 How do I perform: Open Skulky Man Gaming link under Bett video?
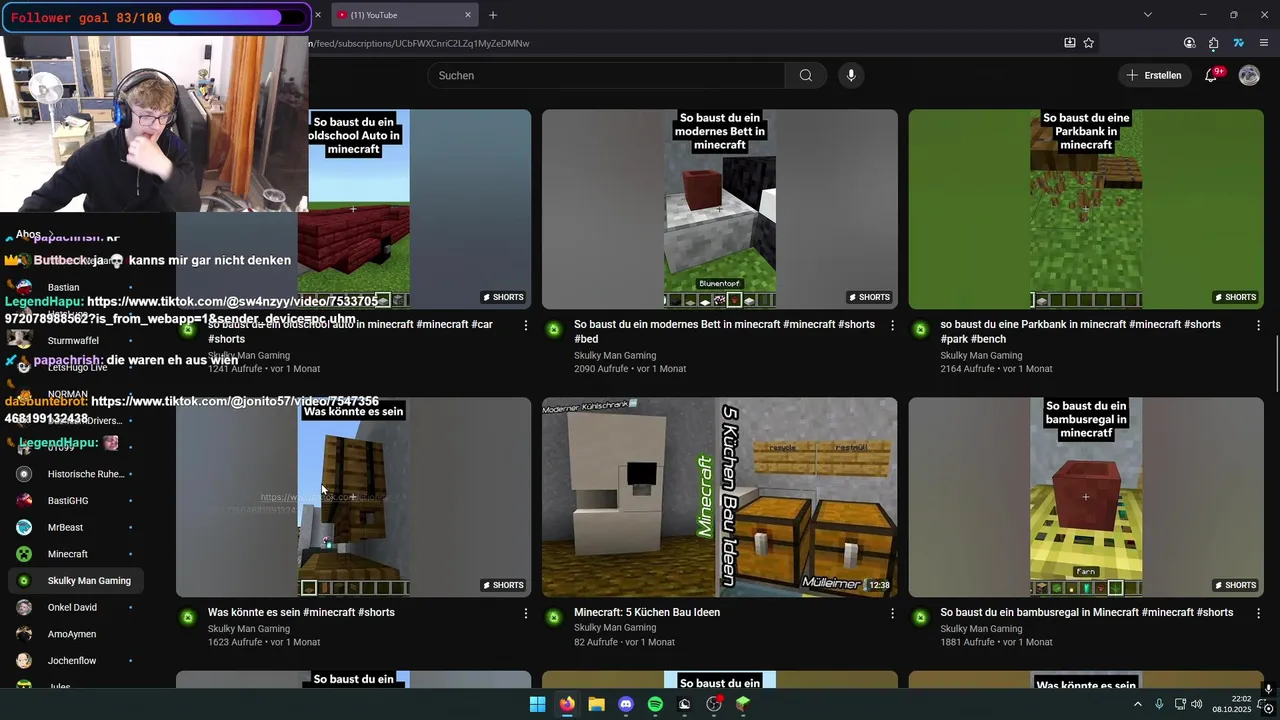click(x=615, y=355)
